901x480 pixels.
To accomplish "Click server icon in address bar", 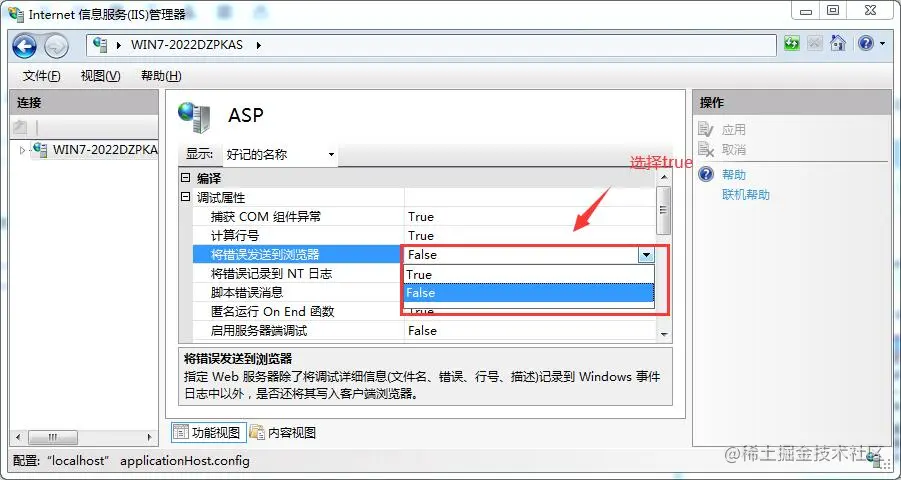I will pyautogui.click(x=101, y=45).
